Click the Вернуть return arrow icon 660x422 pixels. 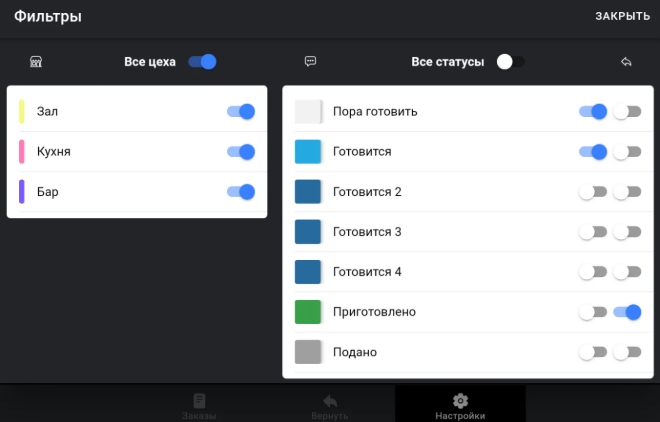(x=329, y=399)
